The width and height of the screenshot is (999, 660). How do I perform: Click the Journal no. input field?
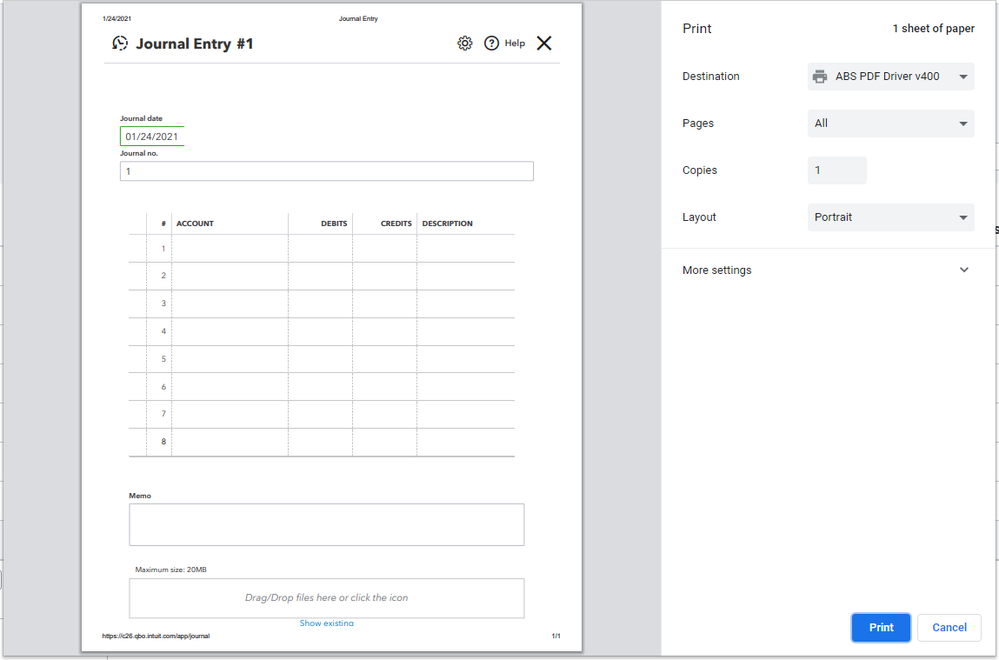(327, 171)
